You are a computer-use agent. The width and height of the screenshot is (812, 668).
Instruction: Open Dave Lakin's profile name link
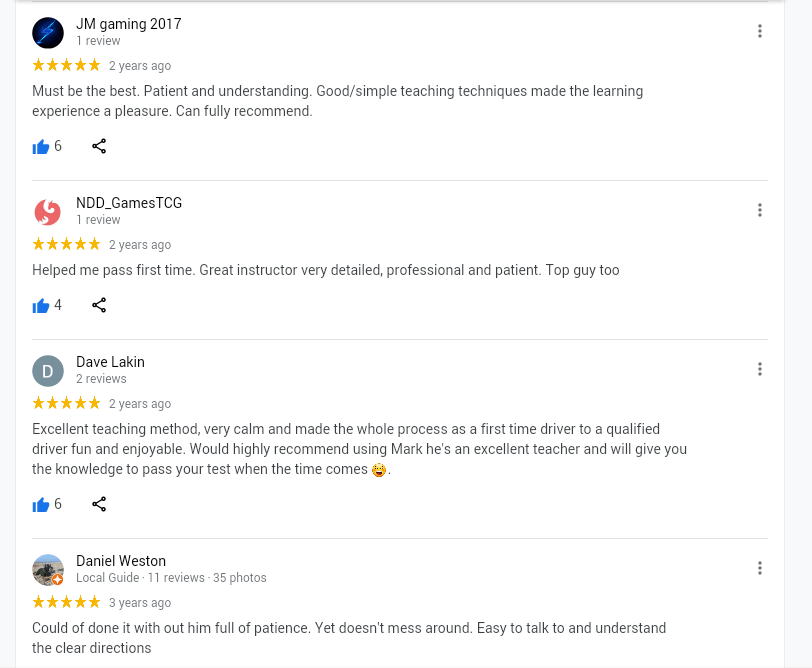click(x=110, y=362)
